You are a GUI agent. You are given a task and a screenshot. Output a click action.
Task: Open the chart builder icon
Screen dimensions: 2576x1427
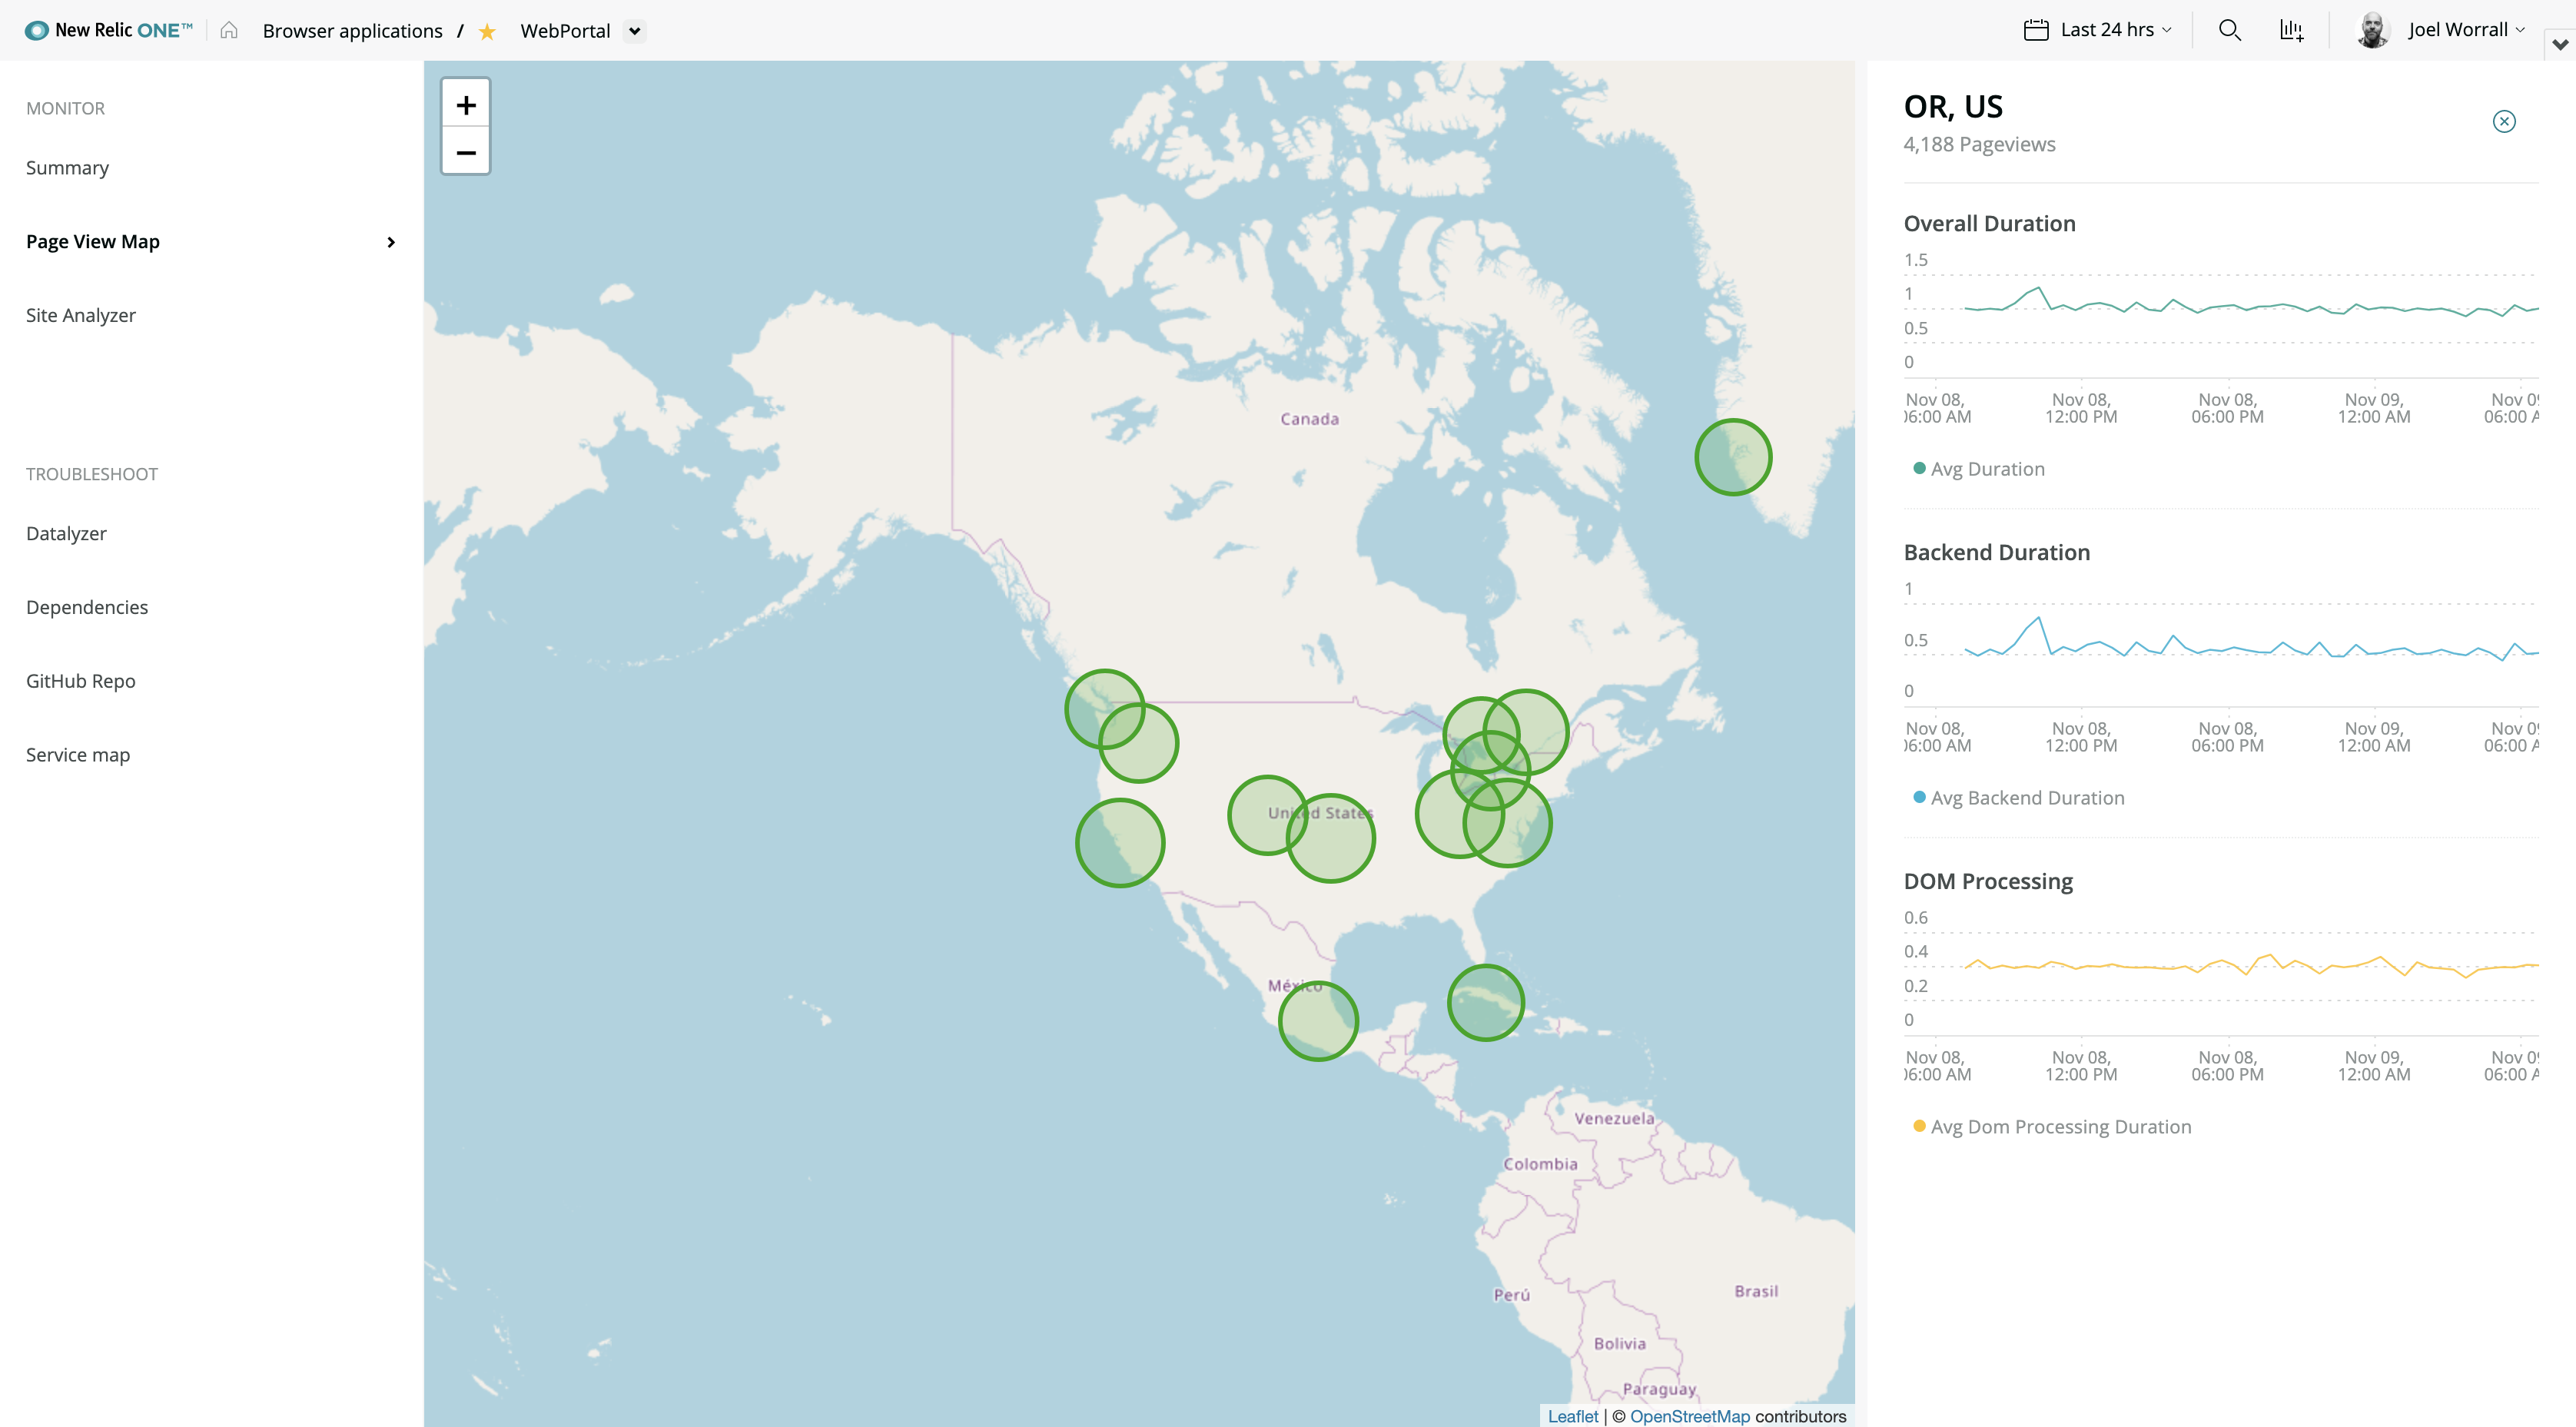pos(2291,30)
